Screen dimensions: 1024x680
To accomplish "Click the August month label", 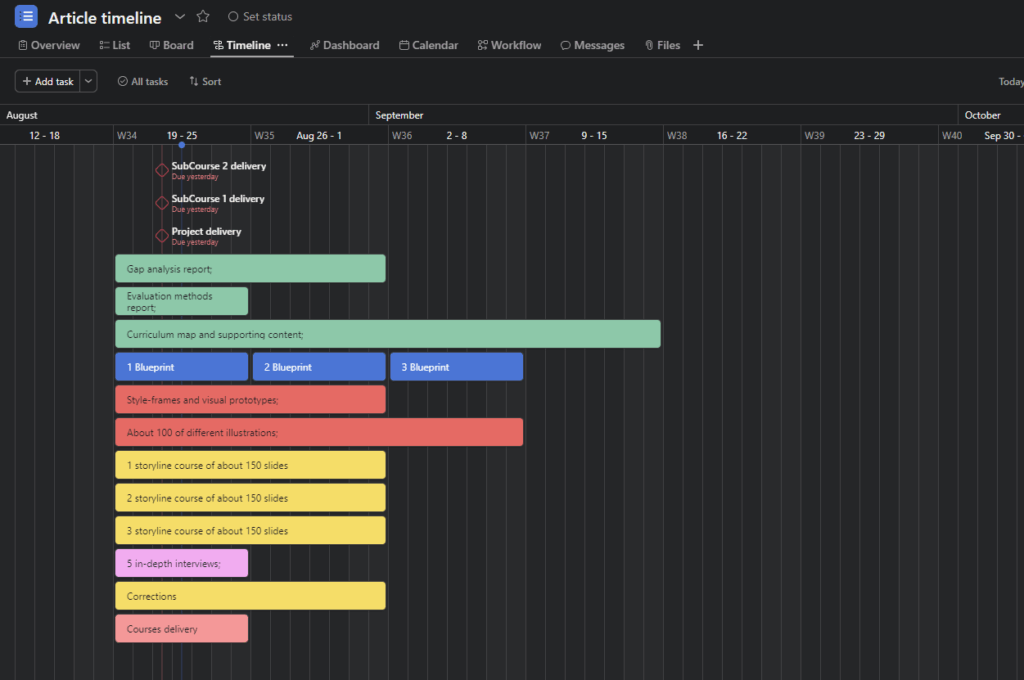I will pos(22,115).
